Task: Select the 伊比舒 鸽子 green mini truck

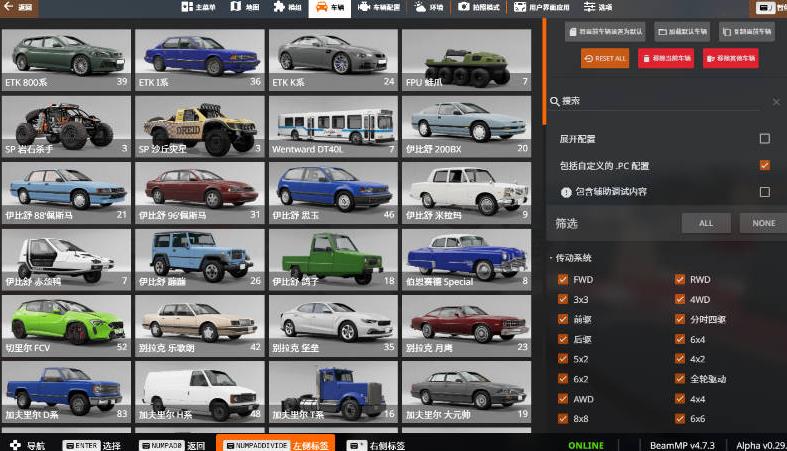Action: coord(333,259)
